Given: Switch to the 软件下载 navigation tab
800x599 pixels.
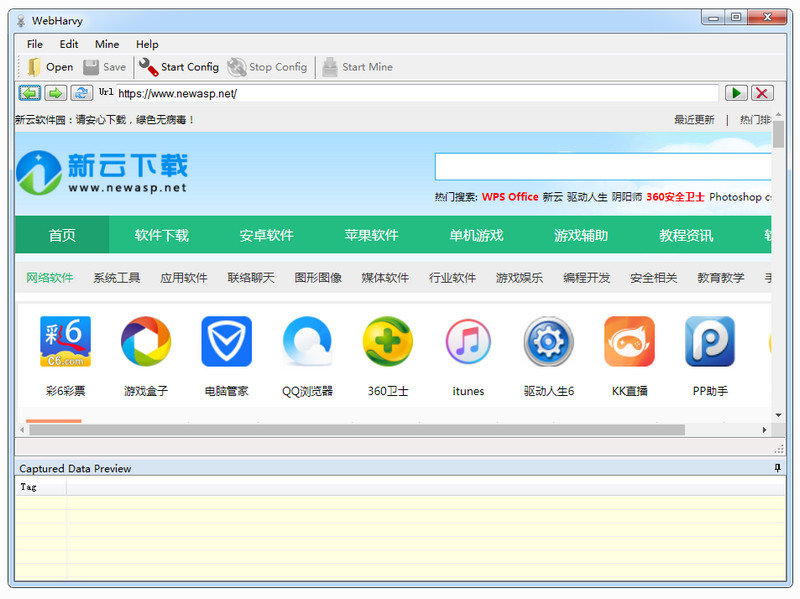Looking at the screenshot, I should click(162, 236).
